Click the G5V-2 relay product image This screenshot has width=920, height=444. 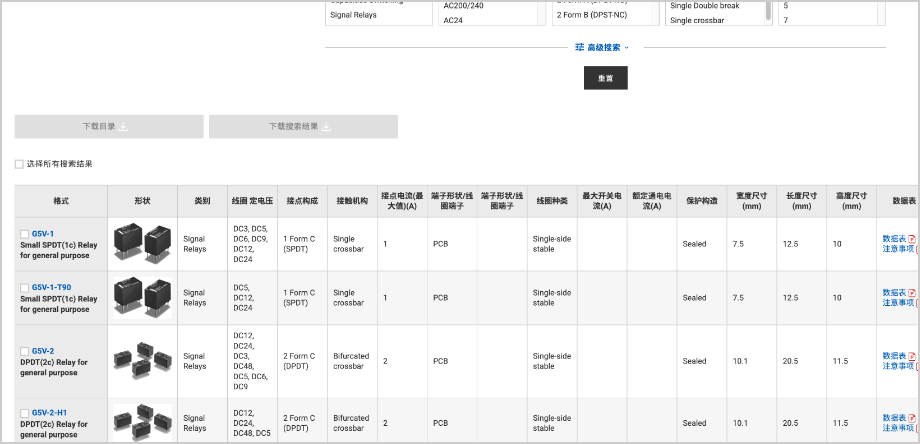[141, 360]
